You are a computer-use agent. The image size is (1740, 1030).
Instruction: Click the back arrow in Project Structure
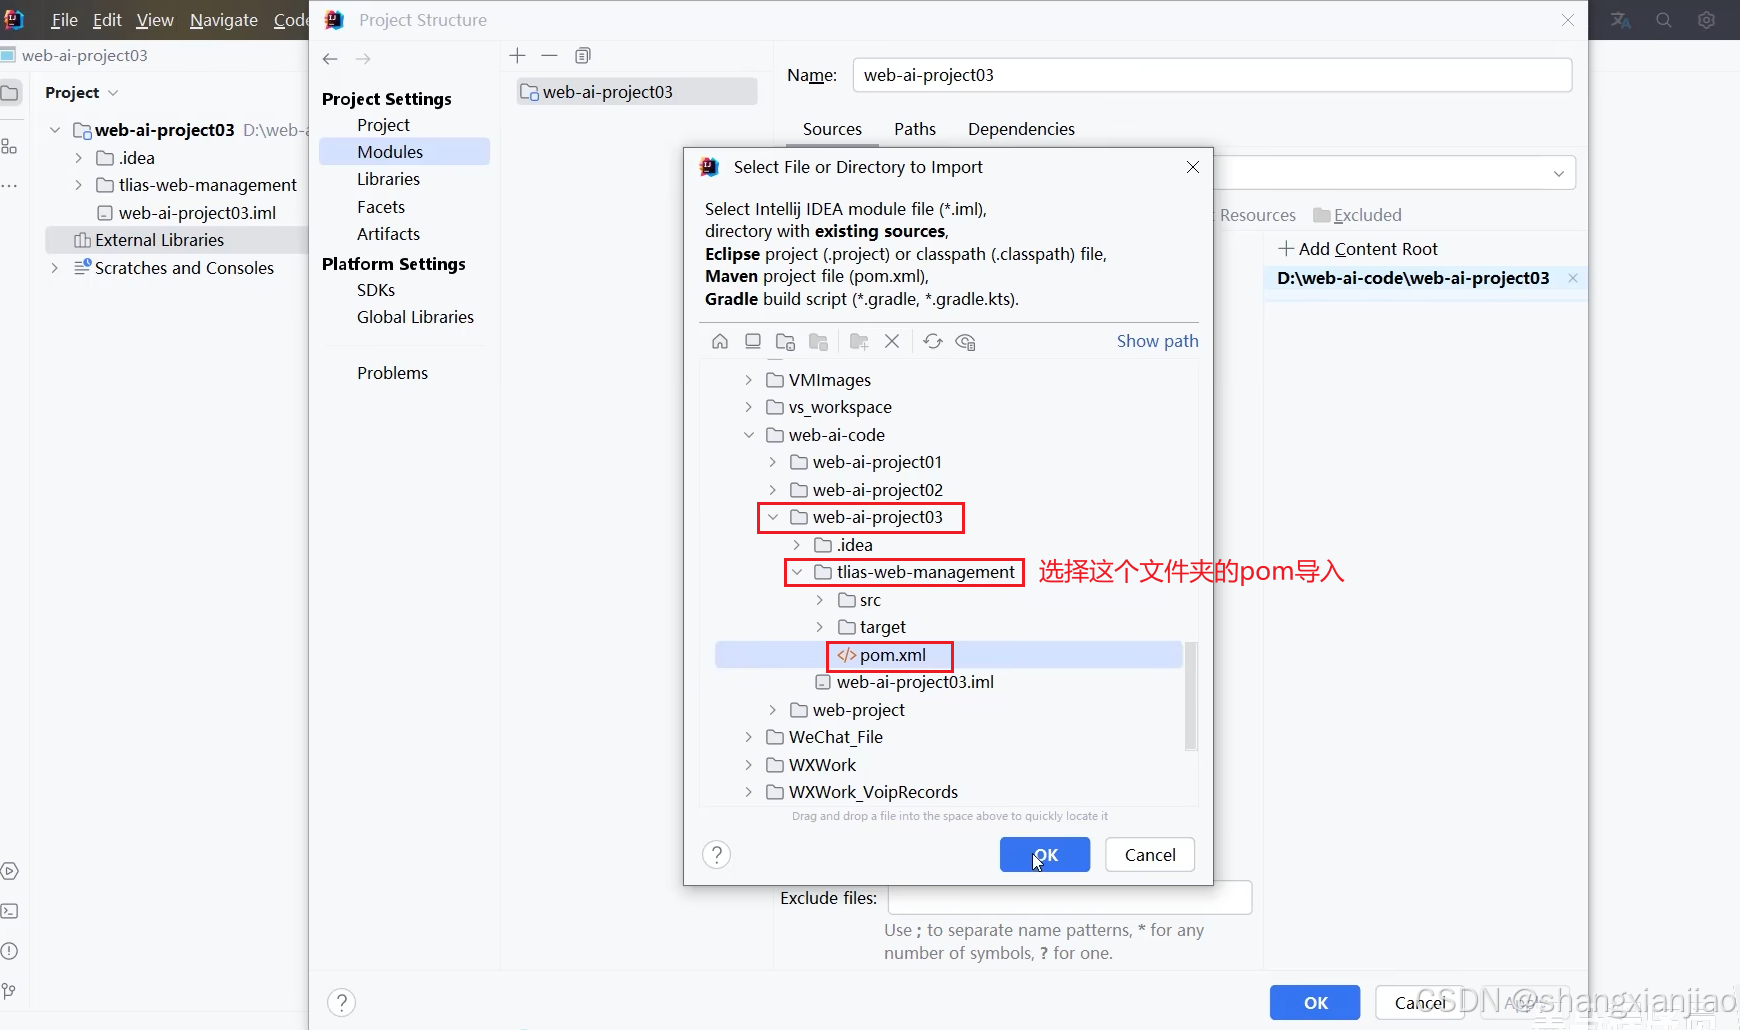coord(330,59)
